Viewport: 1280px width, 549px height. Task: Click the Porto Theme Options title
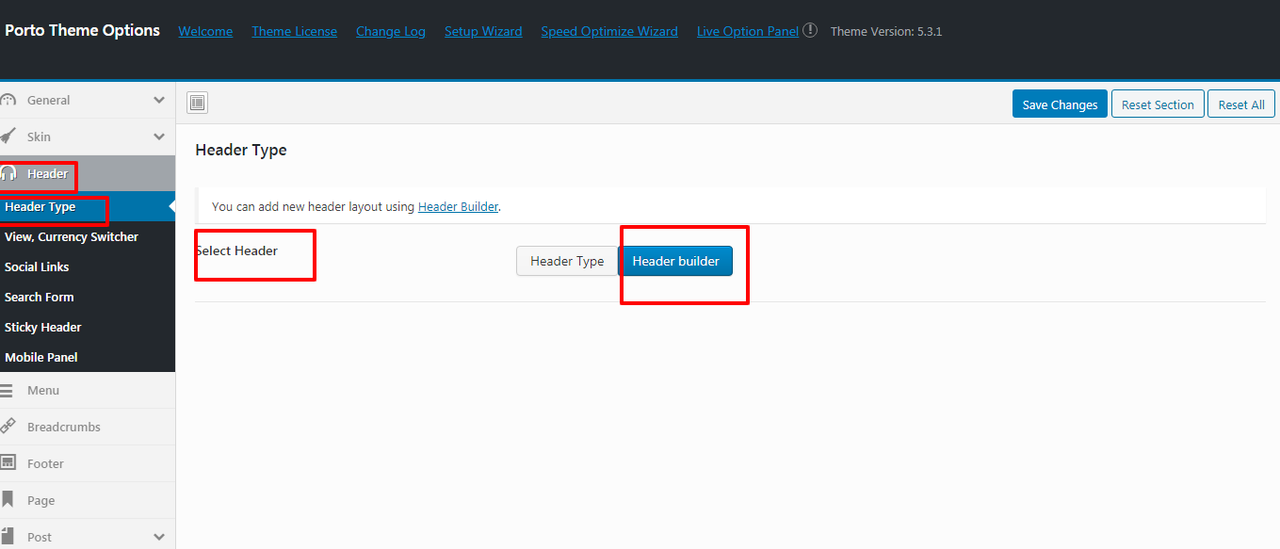click(82, 30)
